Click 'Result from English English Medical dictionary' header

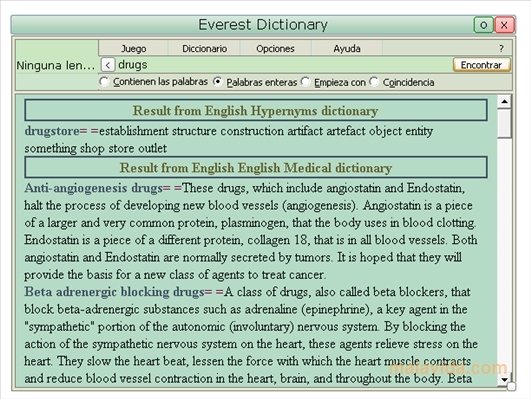256,167
